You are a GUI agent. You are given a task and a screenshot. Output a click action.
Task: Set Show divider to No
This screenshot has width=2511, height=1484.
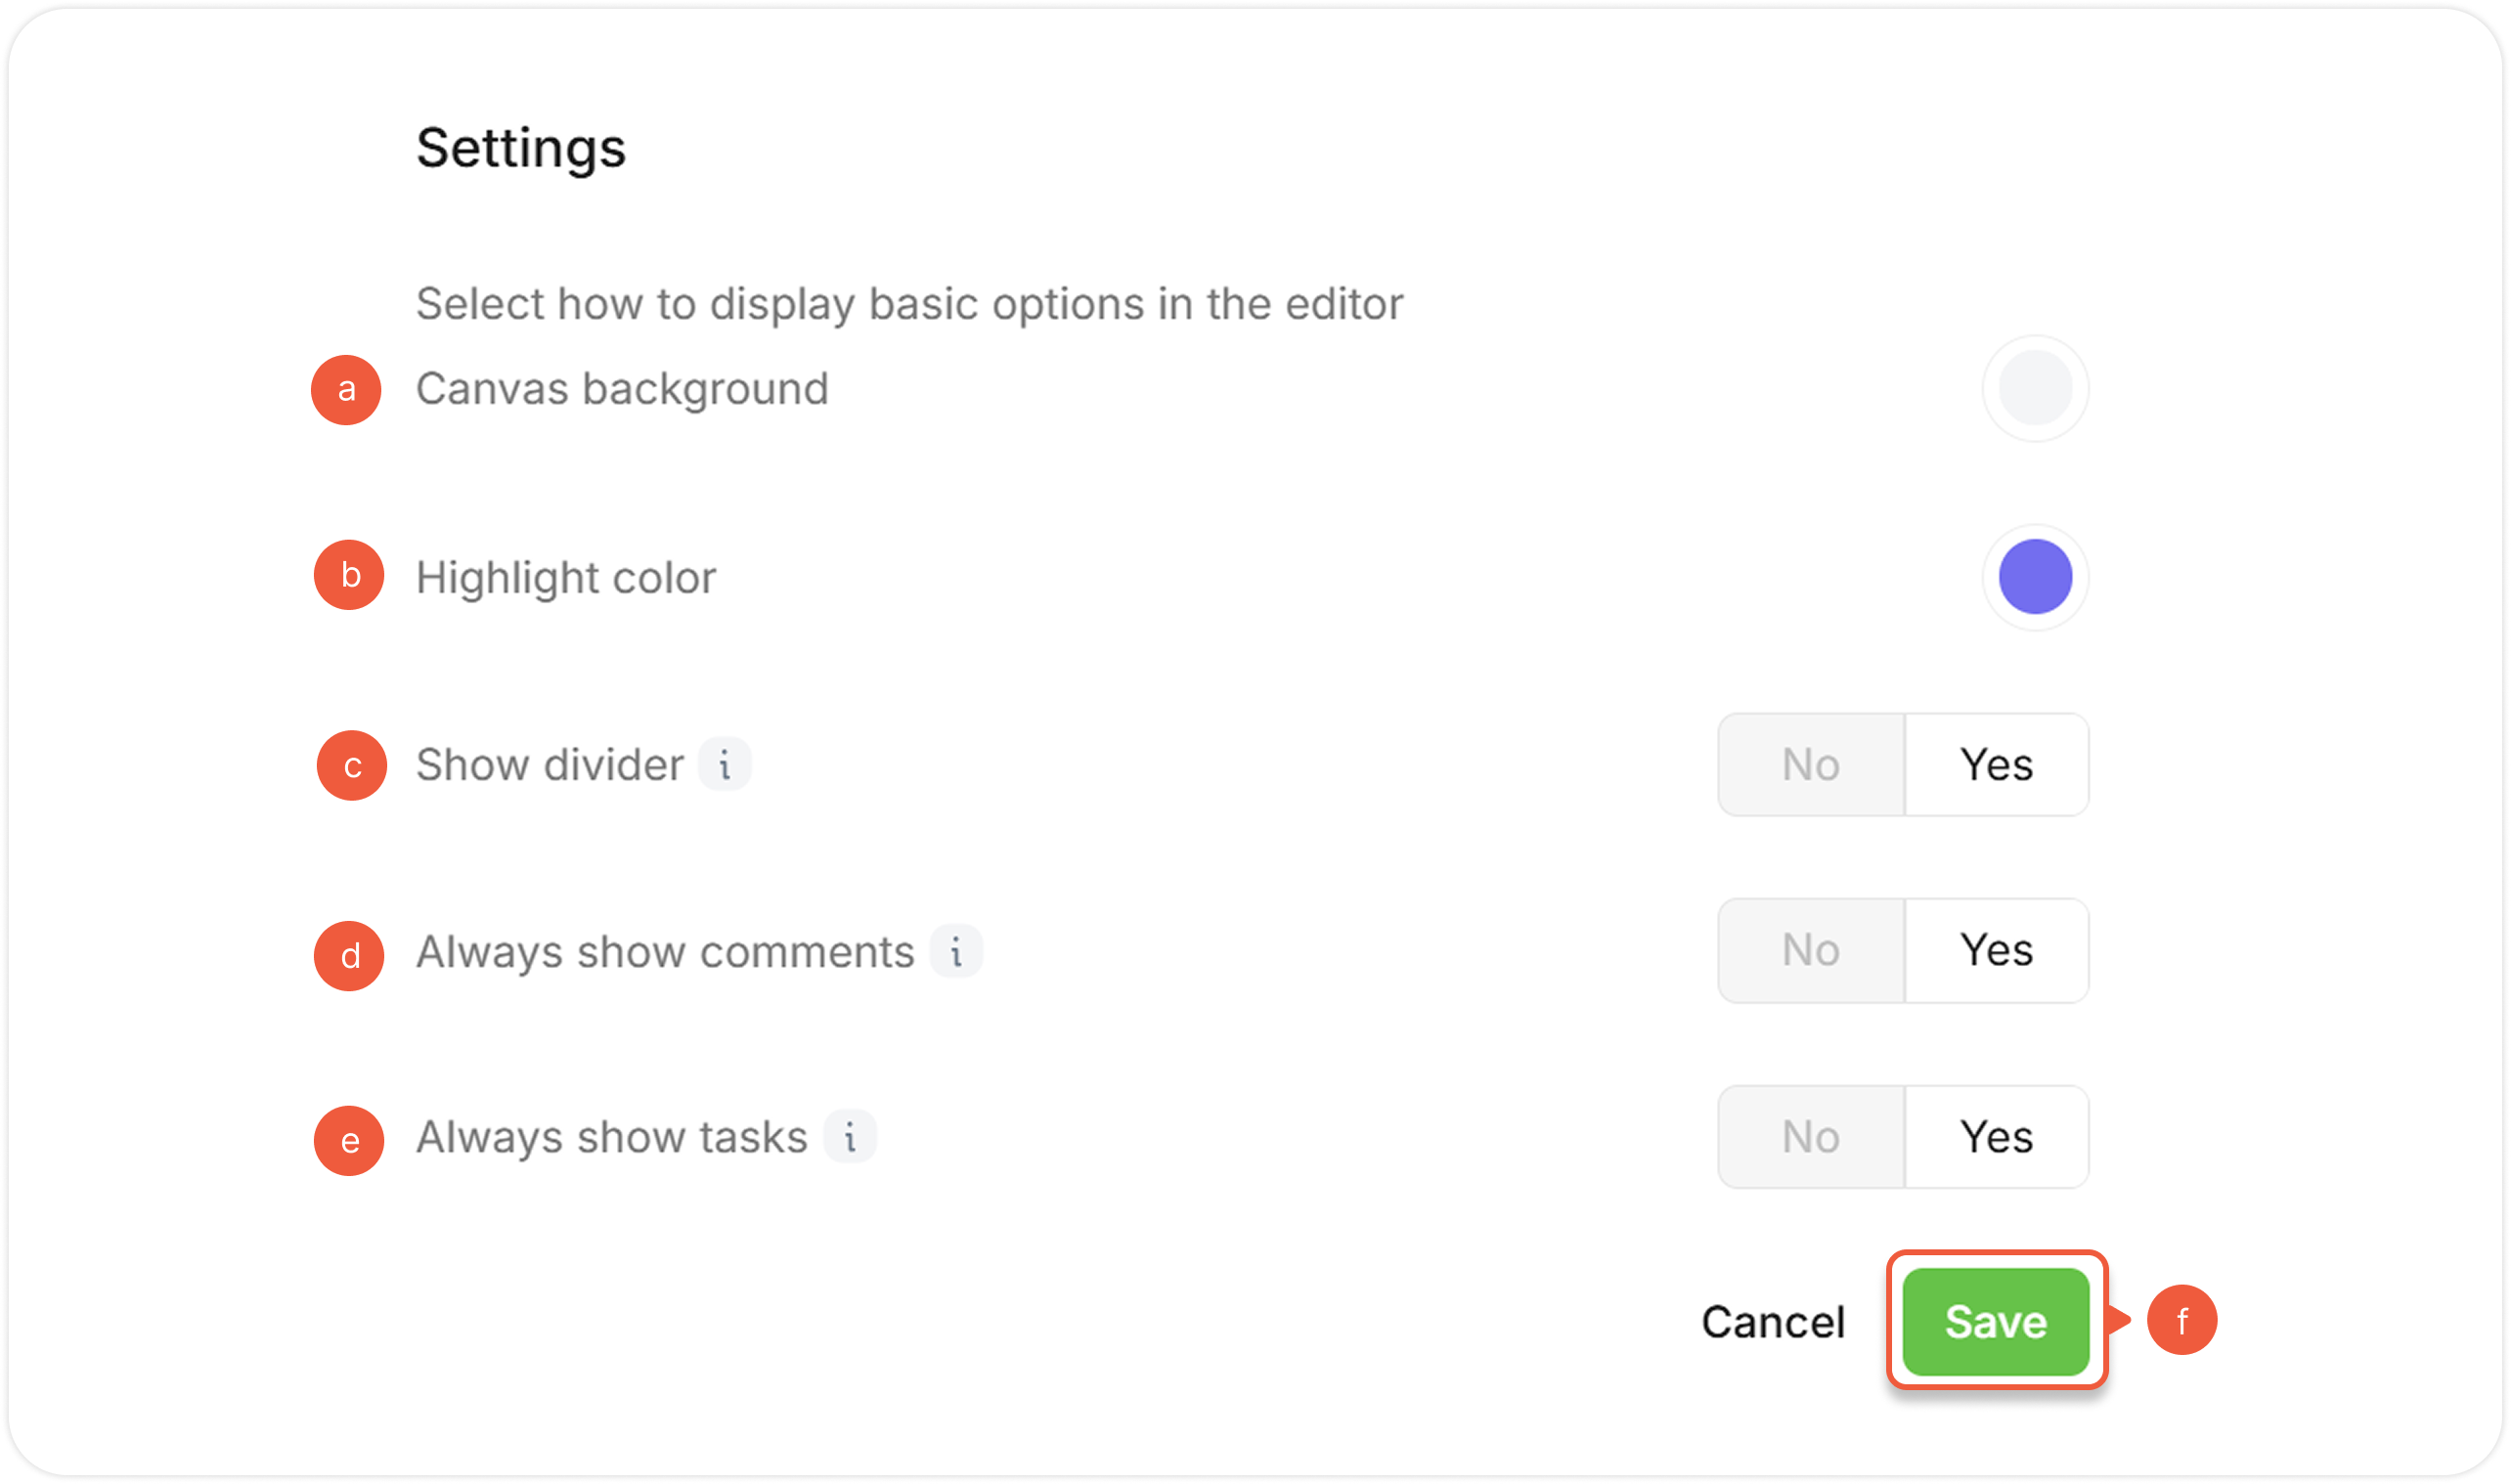click(1811, 765)
